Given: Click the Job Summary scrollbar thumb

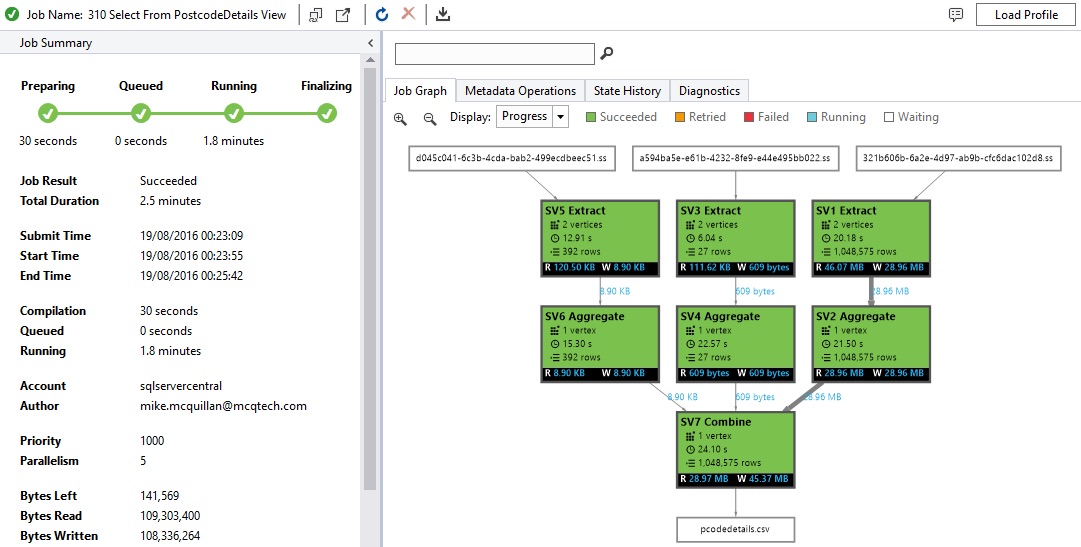Looking at the screenshot, I should tap(370, 278).
